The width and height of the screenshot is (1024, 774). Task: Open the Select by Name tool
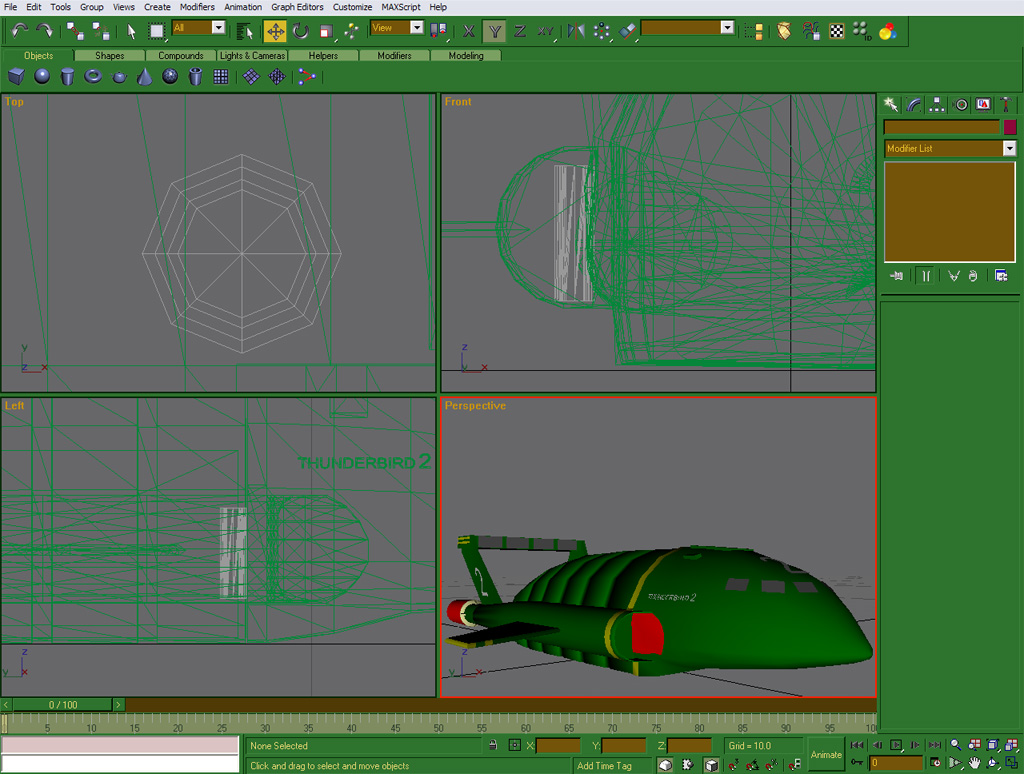[245, 31]
